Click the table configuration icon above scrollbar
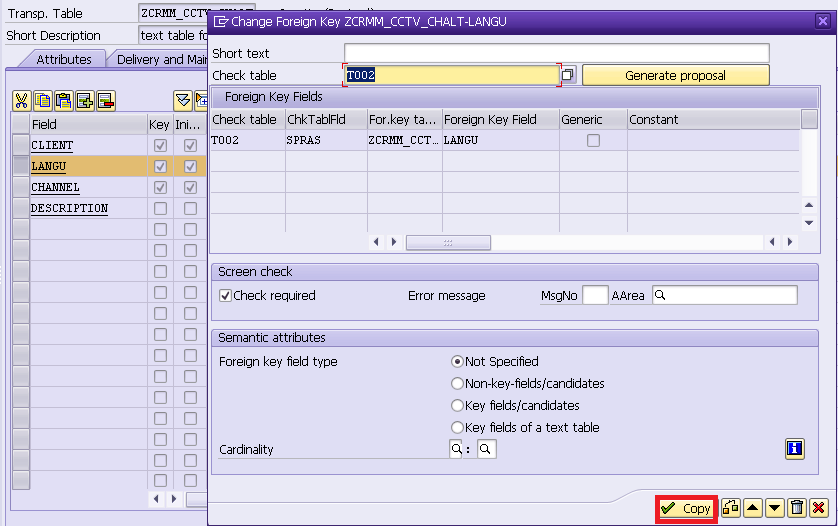Viewport: 838px width, 526px height. (809, 119)
